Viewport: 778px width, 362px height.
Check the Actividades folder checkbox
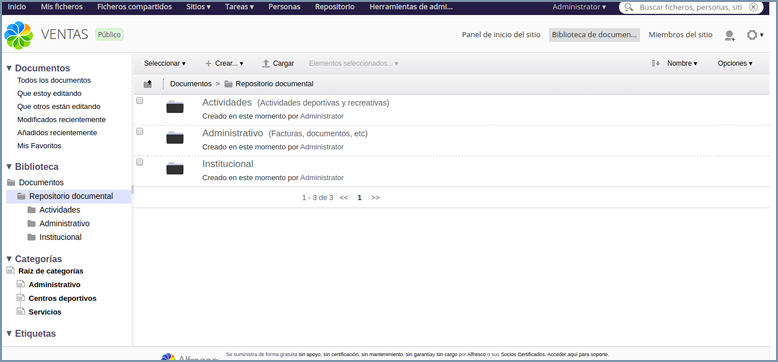pos(140,100)
